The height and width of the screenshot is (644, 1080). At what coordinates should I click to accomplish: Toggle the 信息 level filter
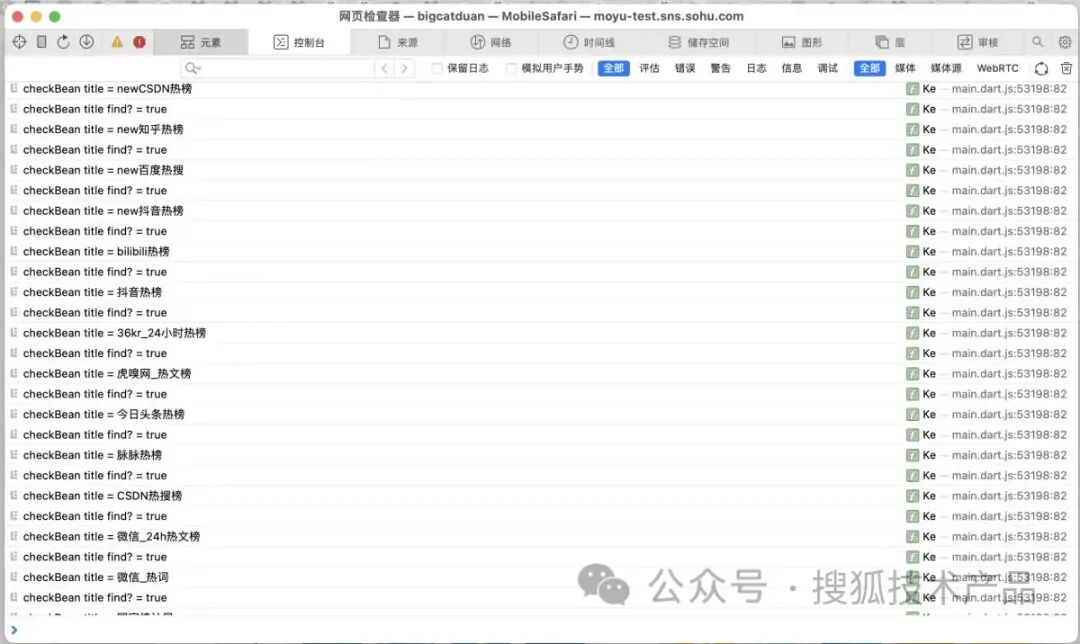coord(791,68)
